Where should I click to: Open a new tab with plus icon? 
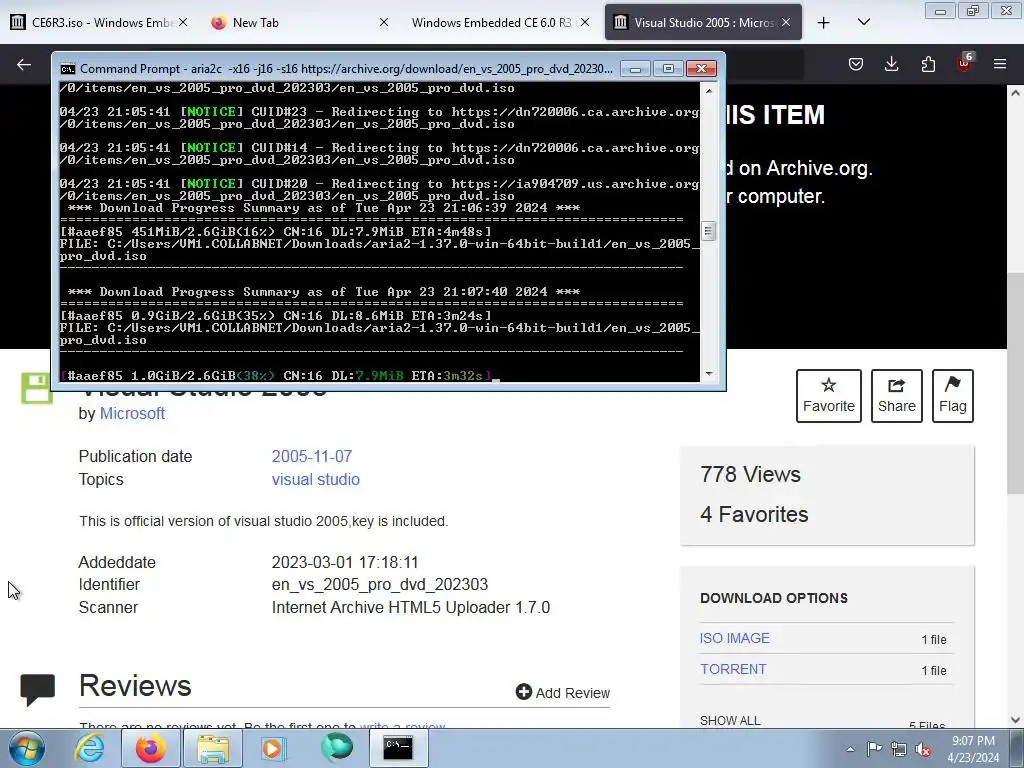click(824, 23)
